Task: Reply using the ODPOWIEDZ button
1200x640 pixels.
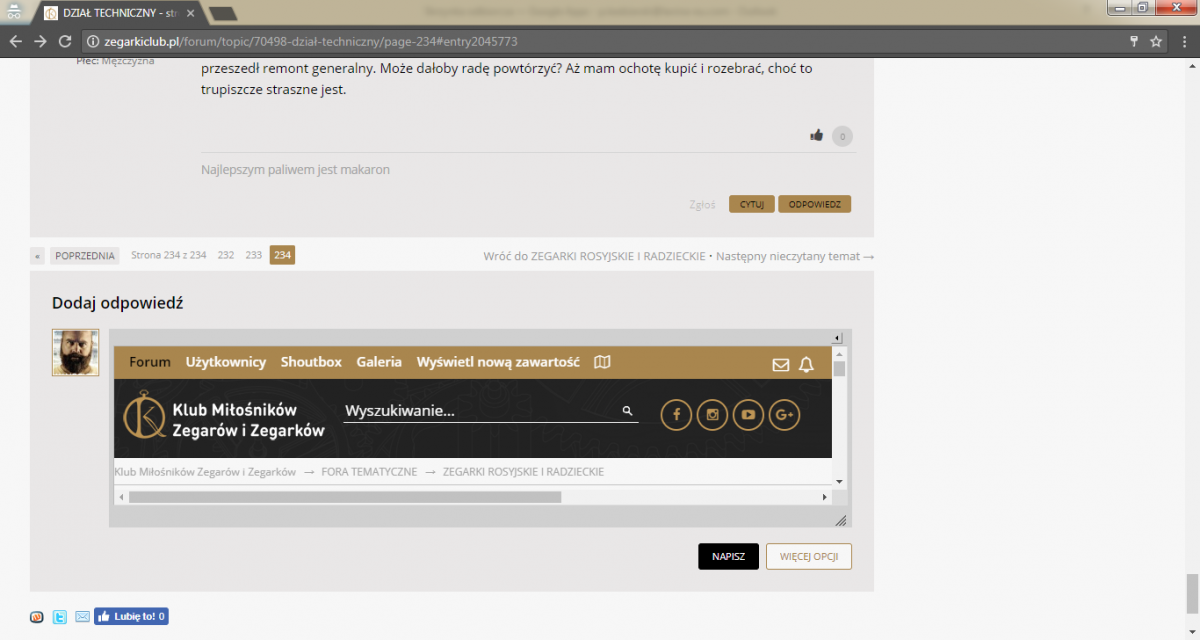Action: [x=814, y=204]
